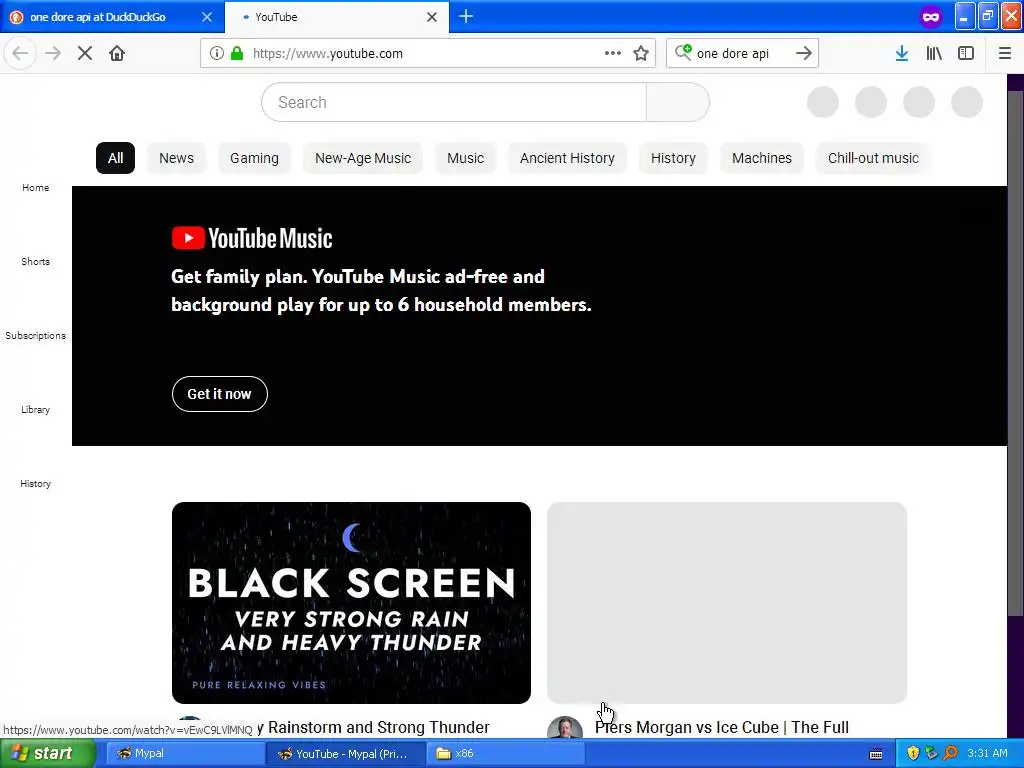Click the on-screen keyboard tray icon
This screenshot has height=768, width=1024.
point(876,754)
